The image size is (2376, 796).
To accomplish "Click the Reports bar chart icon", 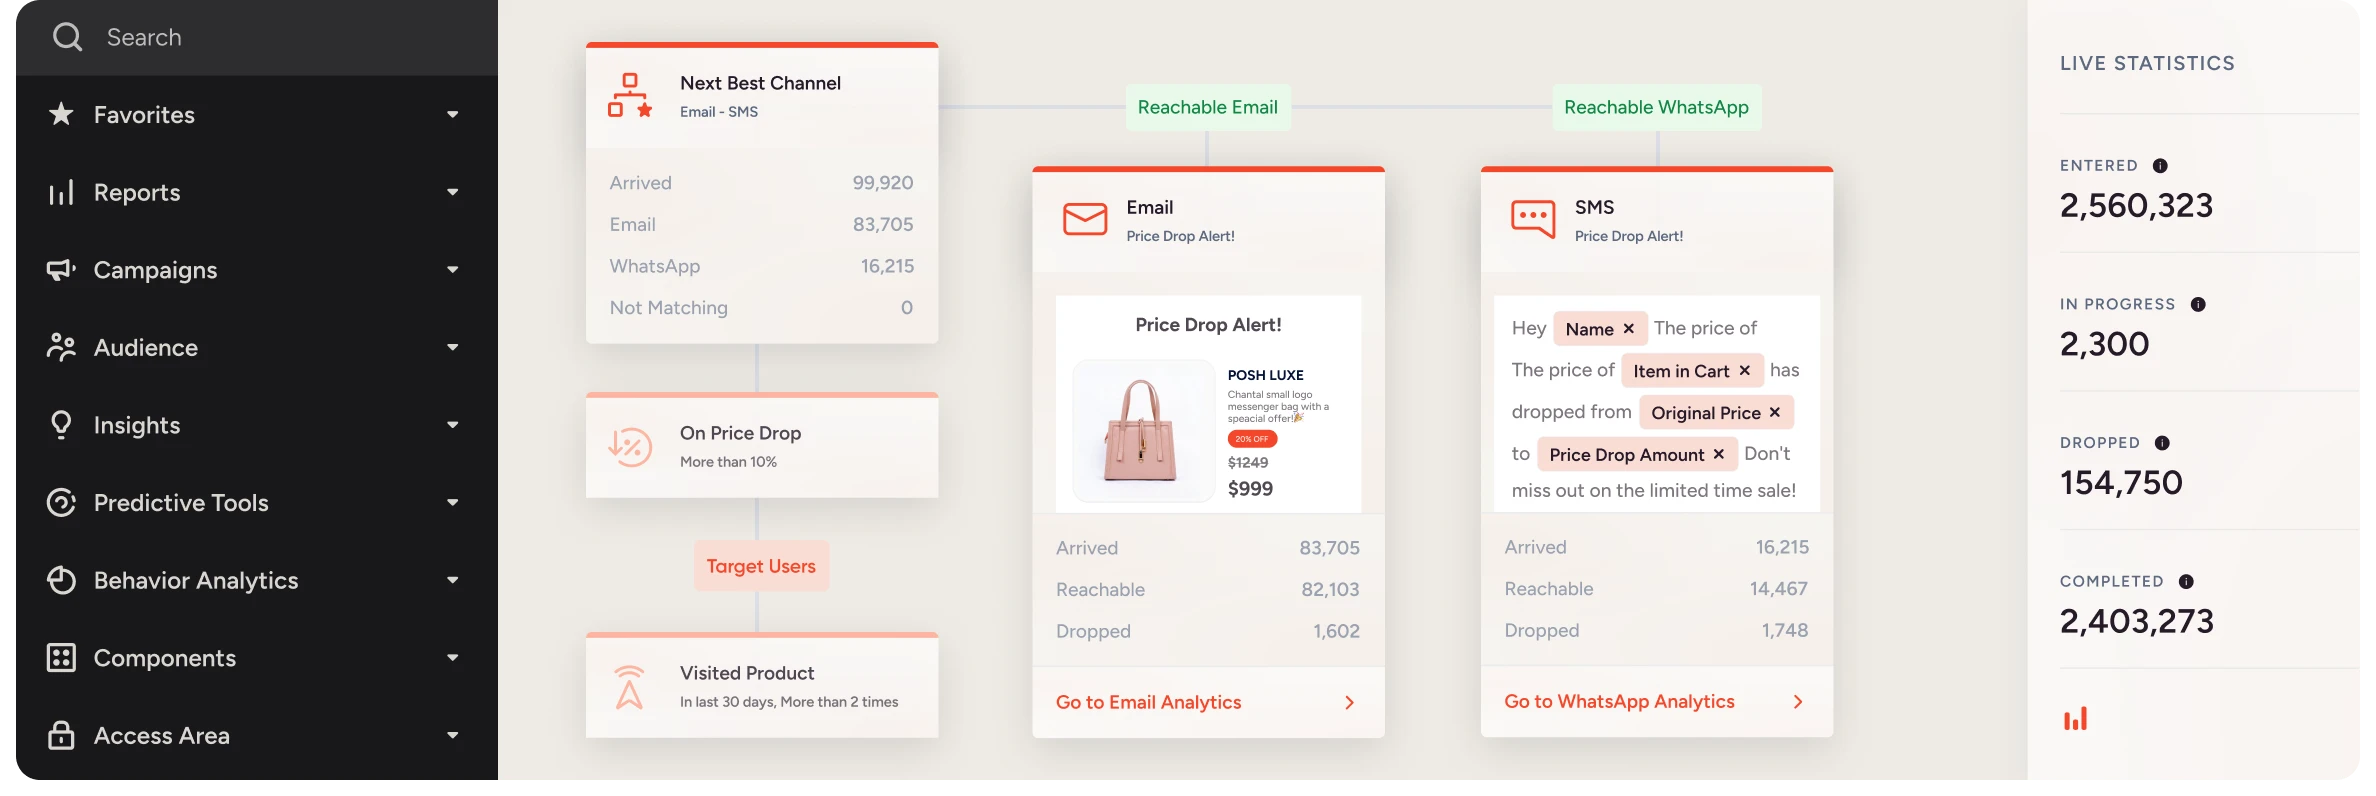I will [61, 192].
